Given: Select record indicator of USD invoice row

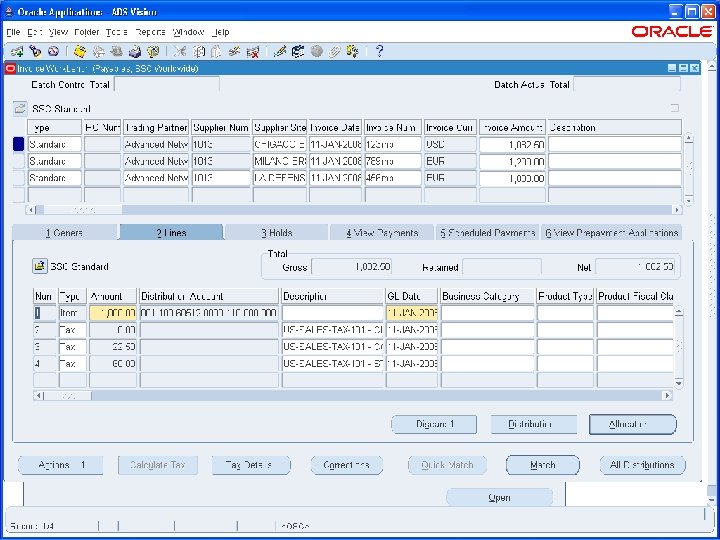Looking at the screenshot, I should coord(18,144).
